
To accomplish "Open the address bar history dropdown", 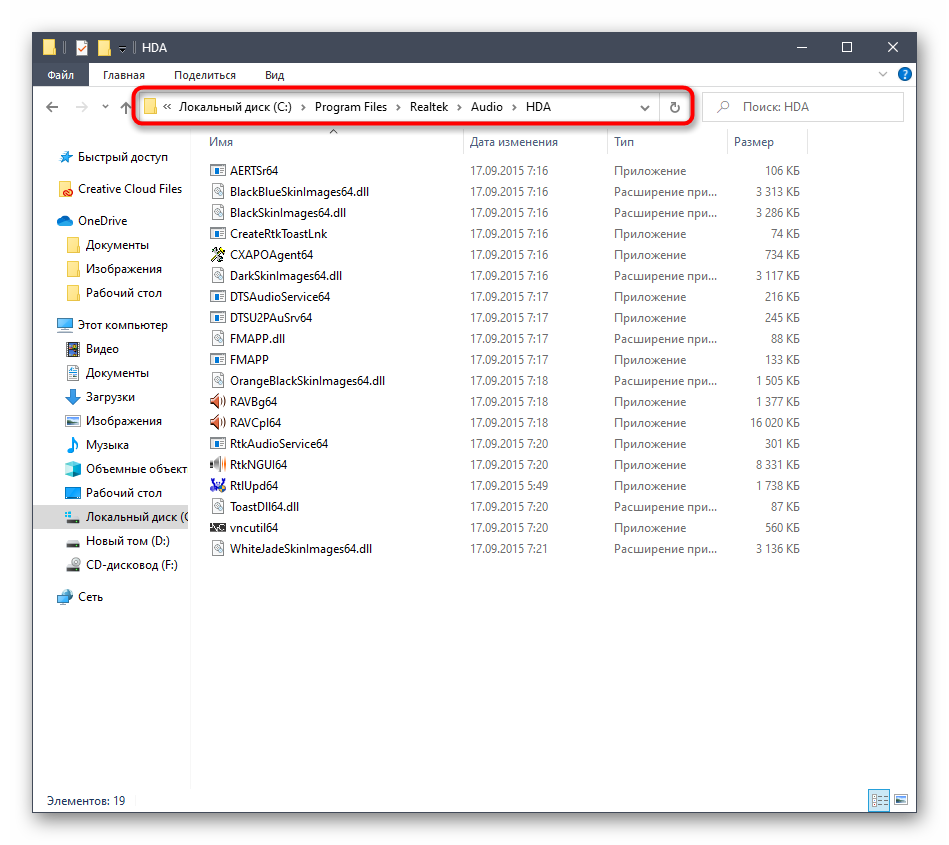I will tap(645, 108).
